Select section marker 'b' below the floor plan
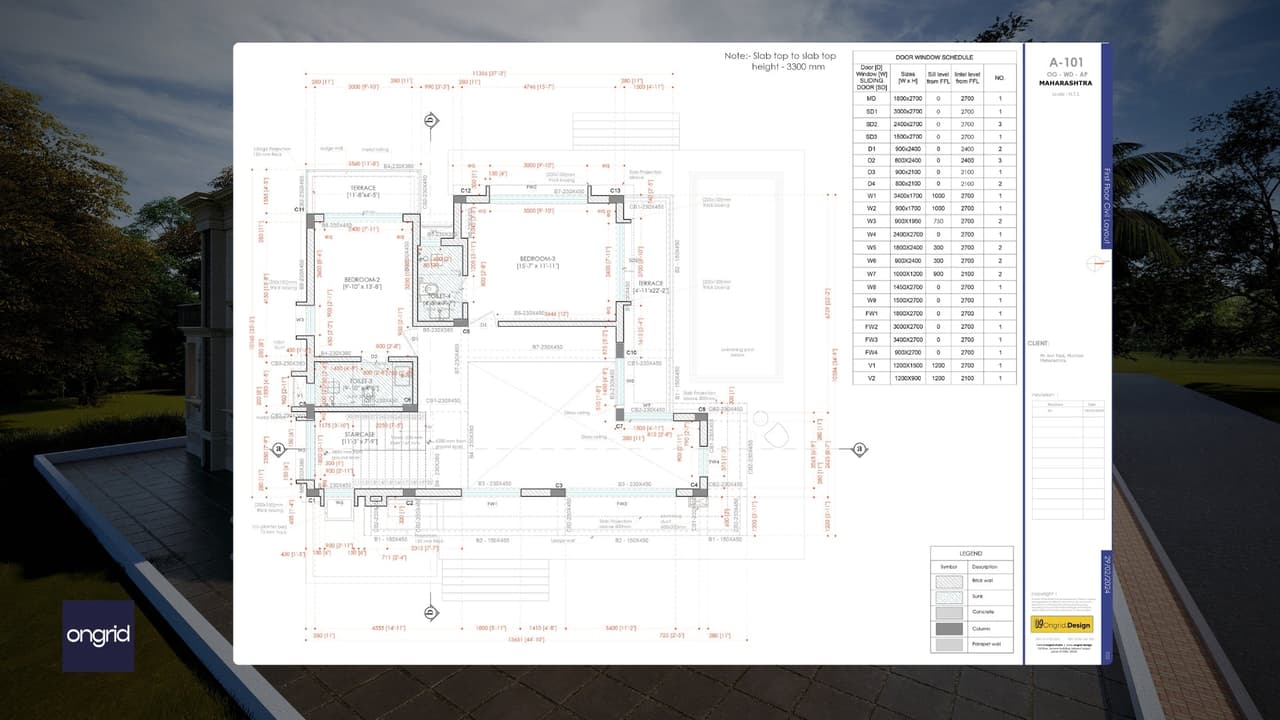The height and width of the screenshot is (720, 1280). tap(430, 612)
